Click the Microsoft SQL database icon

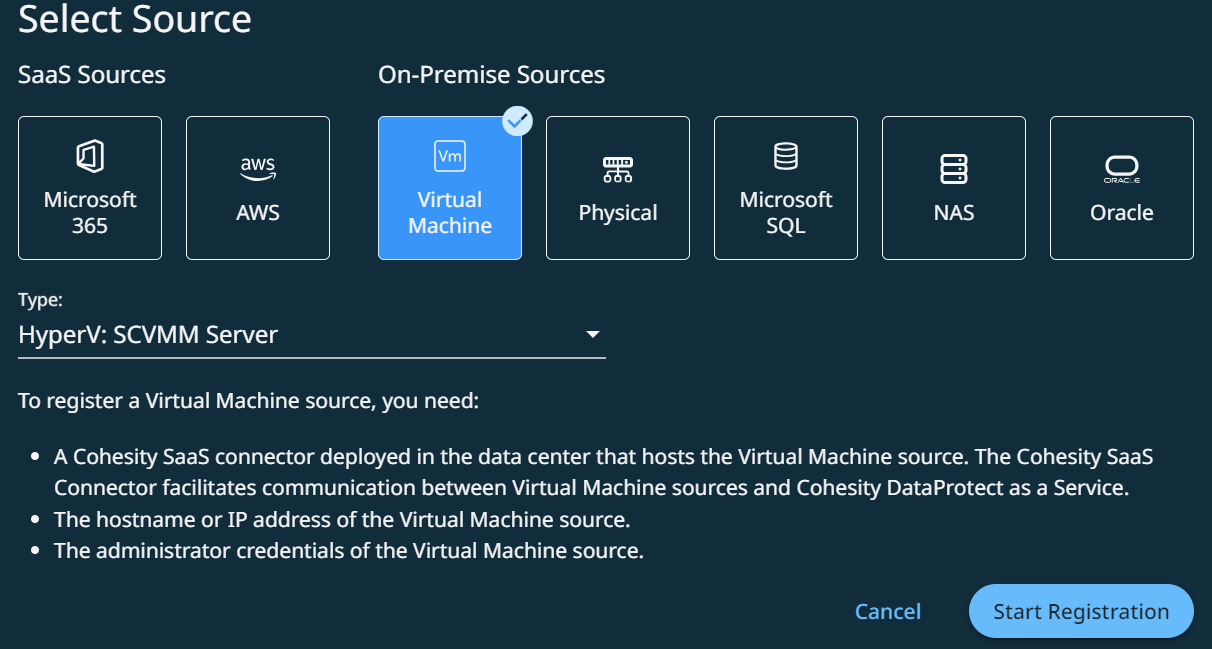click(786, 157)
